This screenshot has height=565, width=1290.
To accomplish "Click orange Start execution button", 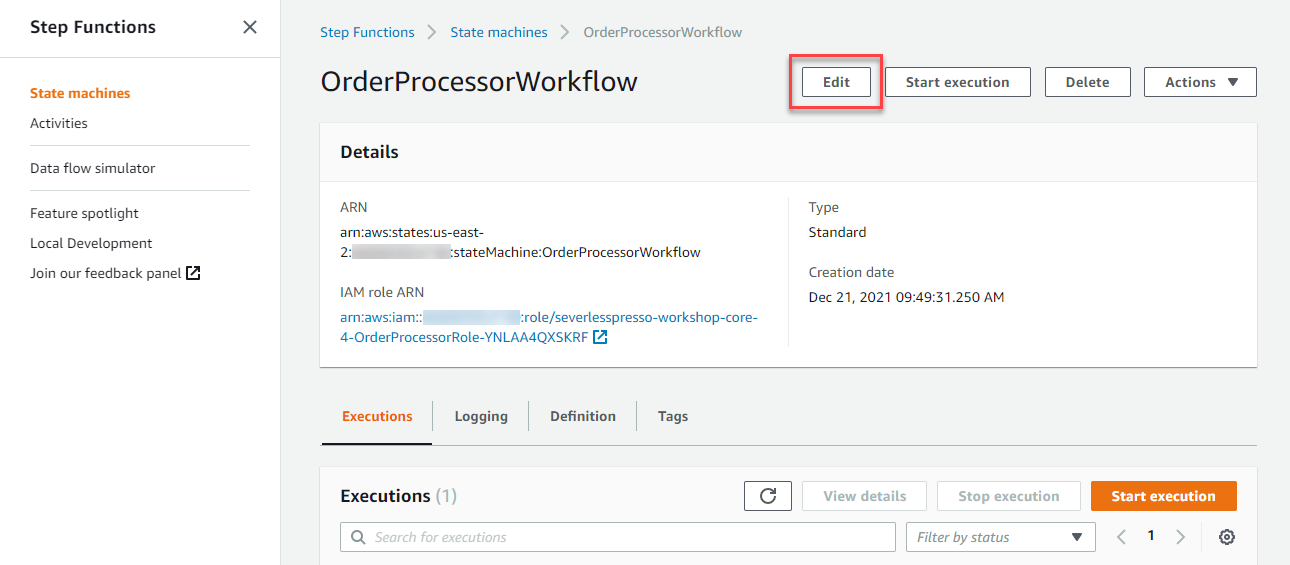I will 1164,496.
